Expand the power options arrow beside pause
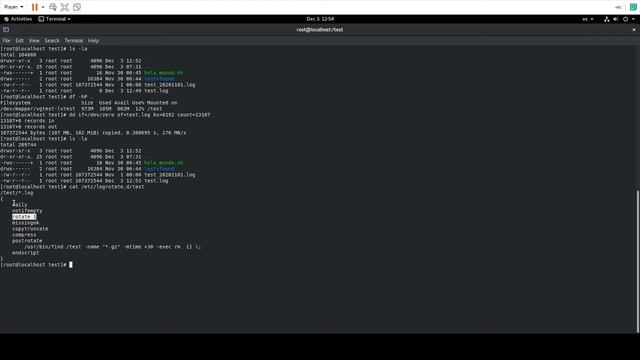The image size is (640, 360). pos(43,7)
